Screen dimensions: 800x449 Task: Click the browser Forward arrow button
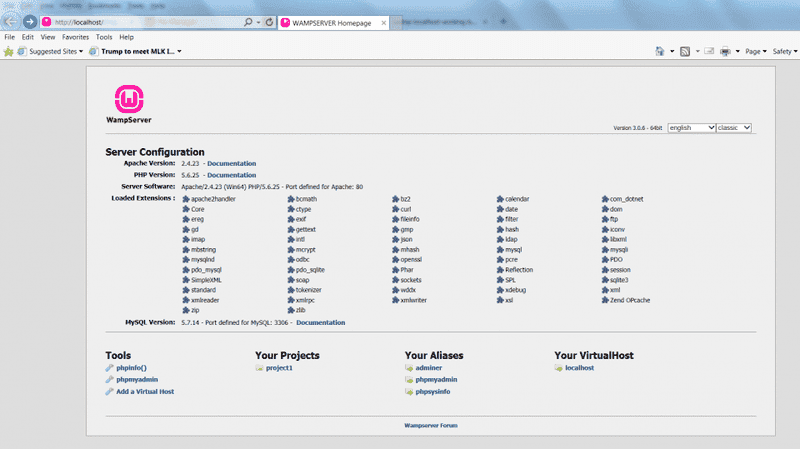tap(29, 21)
